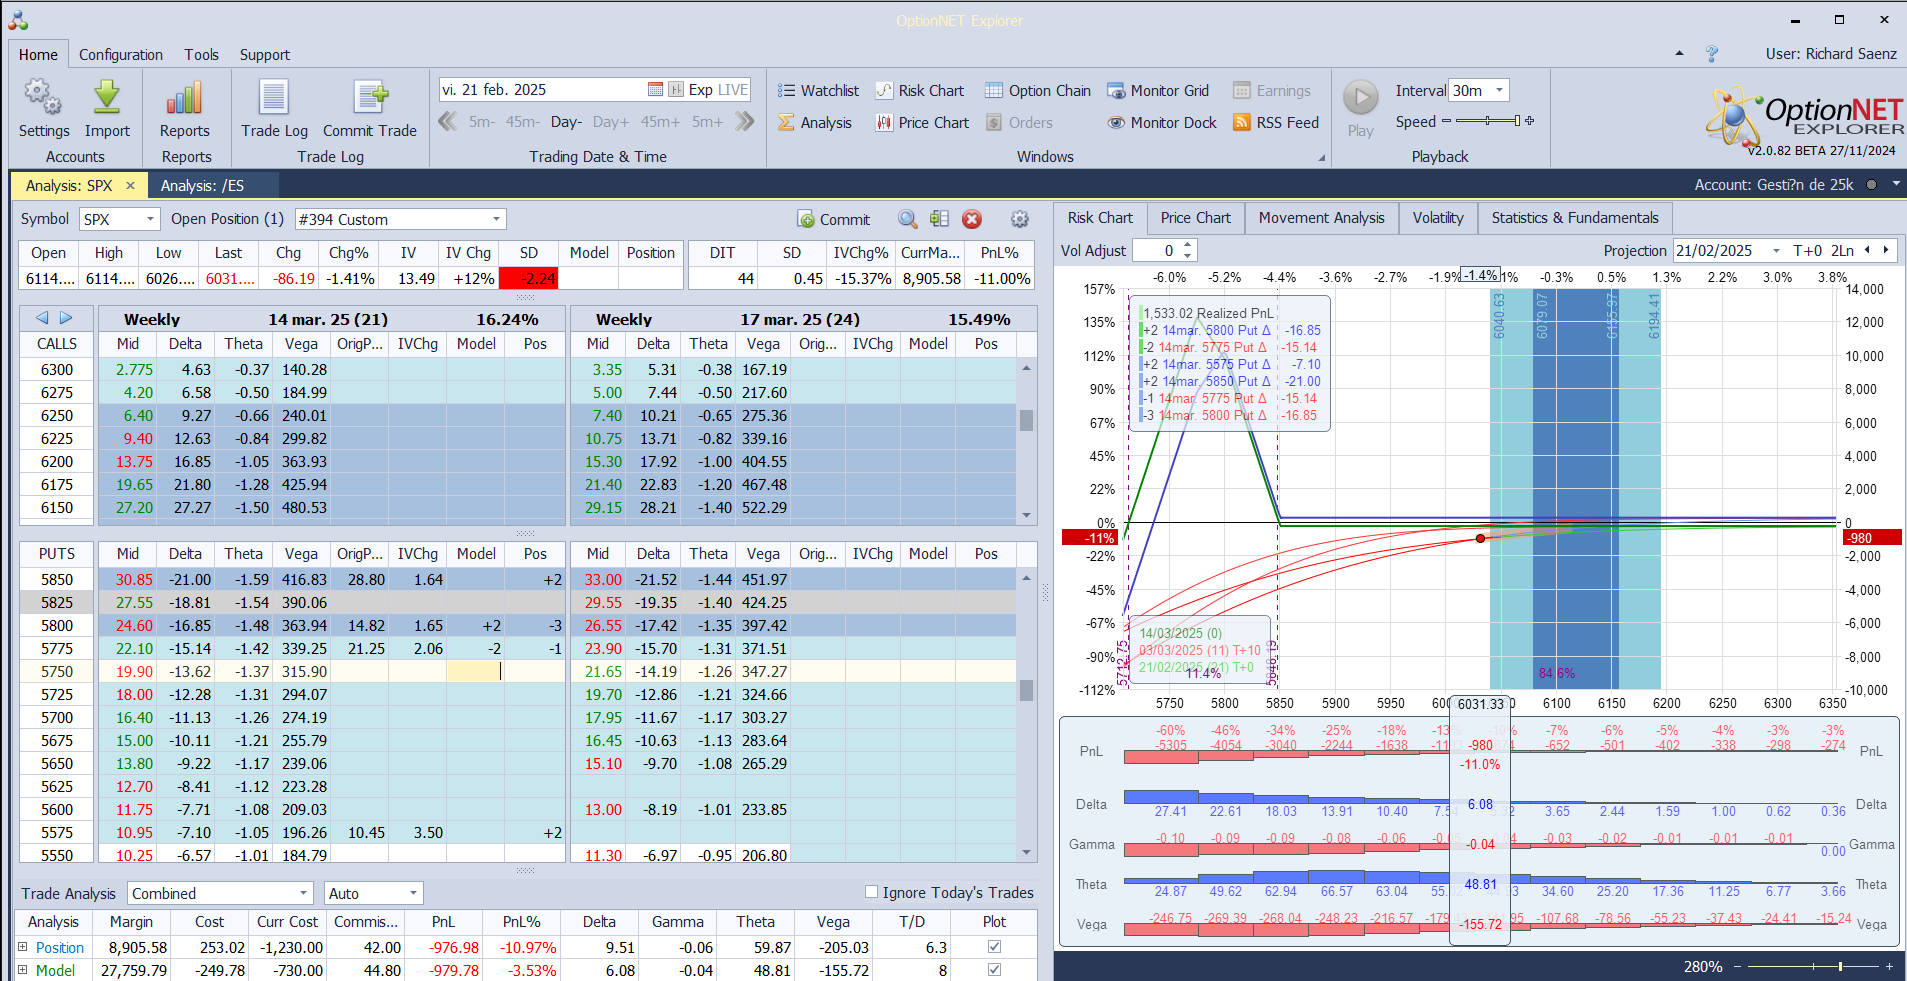This screenshot has width=1907, height=981.
Task: Click the zoom slider at bottom right
Action: point(1811,966)
